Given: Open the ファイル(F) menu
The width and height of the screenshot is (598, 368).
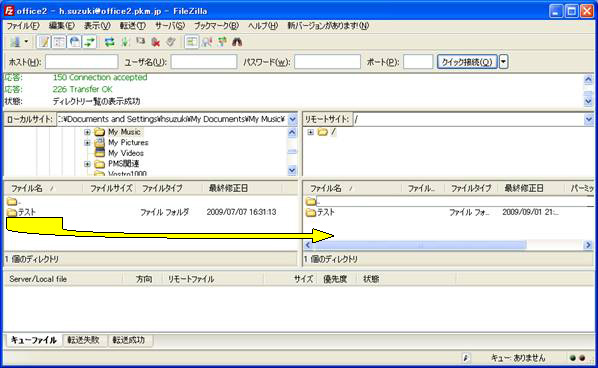Looking at the screenshot, I should click(x=23, y=26).
